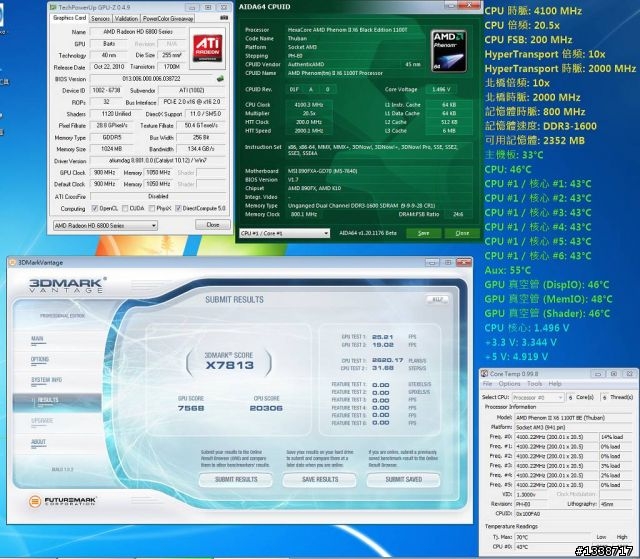Switch to the Validation tab in GPU-Z
This screenshot has height=559, width=640.
point(126,18)
